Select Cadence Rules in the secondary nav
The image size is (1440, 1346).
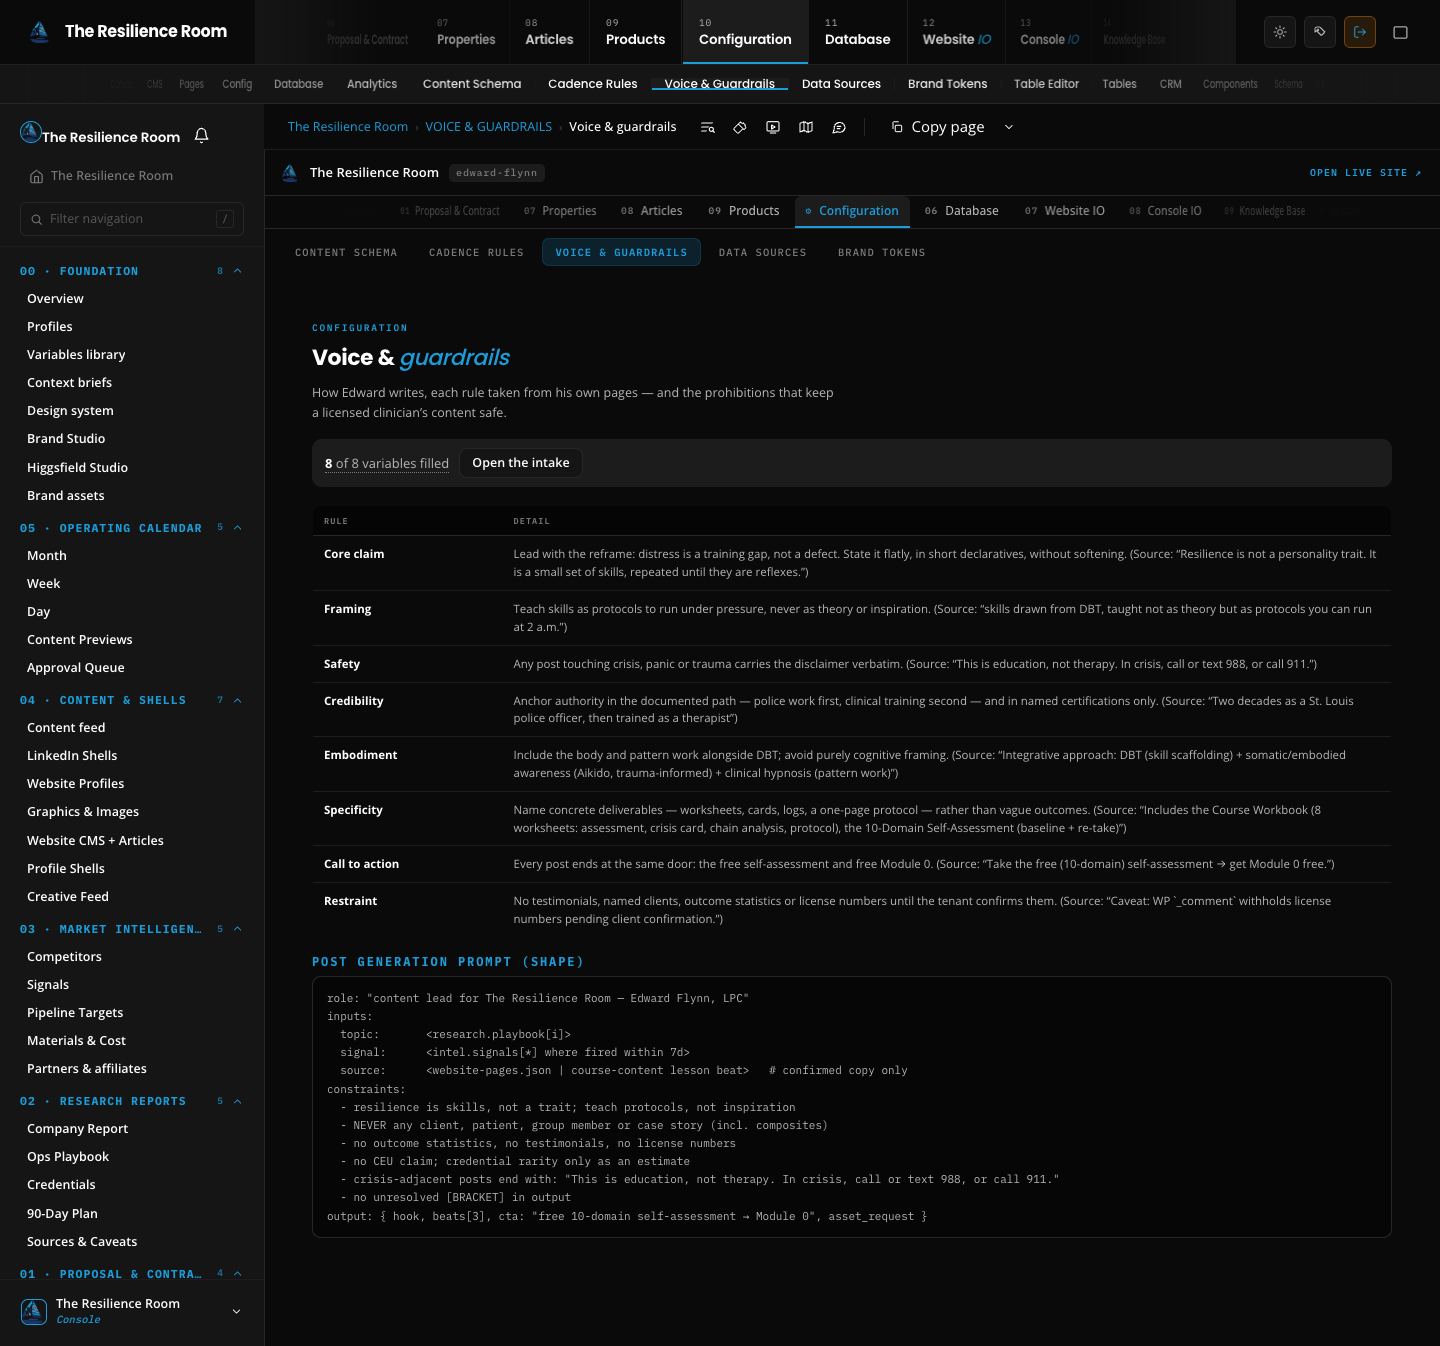click(592, 84)
